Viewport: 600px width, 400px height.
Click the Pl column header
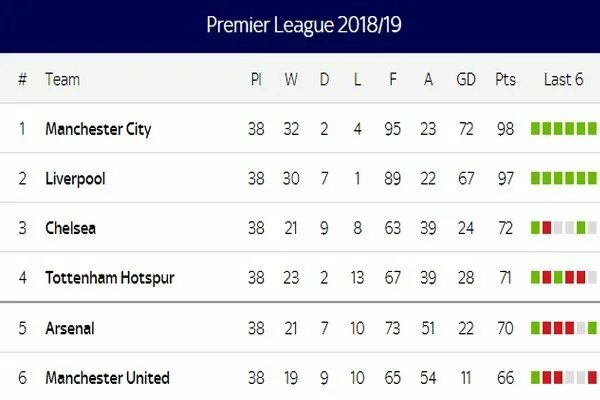pyautogui.click(x=256, y=79)
